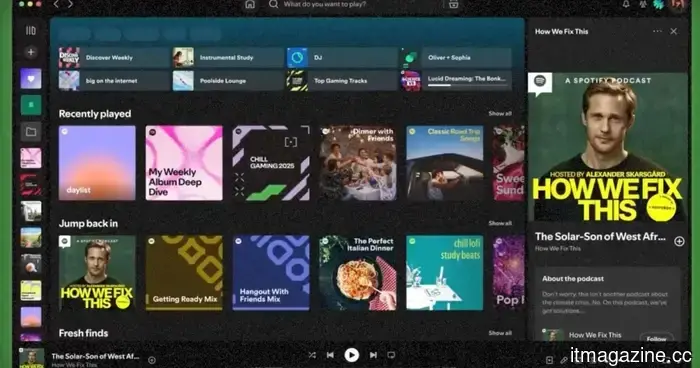700x368 pixels.
Task: Open more options in How We Fix This panel
Action: [x=657, y=31]
